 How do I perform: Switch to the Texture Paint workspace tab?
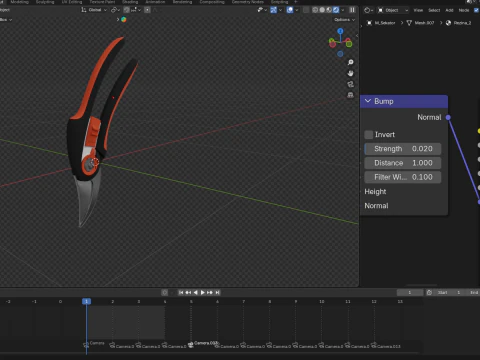tap(102, 2)
